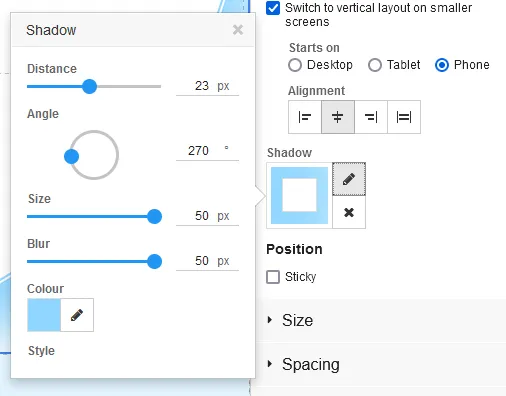Click the shadow colour swatch
Image resolution: width=506 pixels, height=396 pixels.
tap(44, 315)
